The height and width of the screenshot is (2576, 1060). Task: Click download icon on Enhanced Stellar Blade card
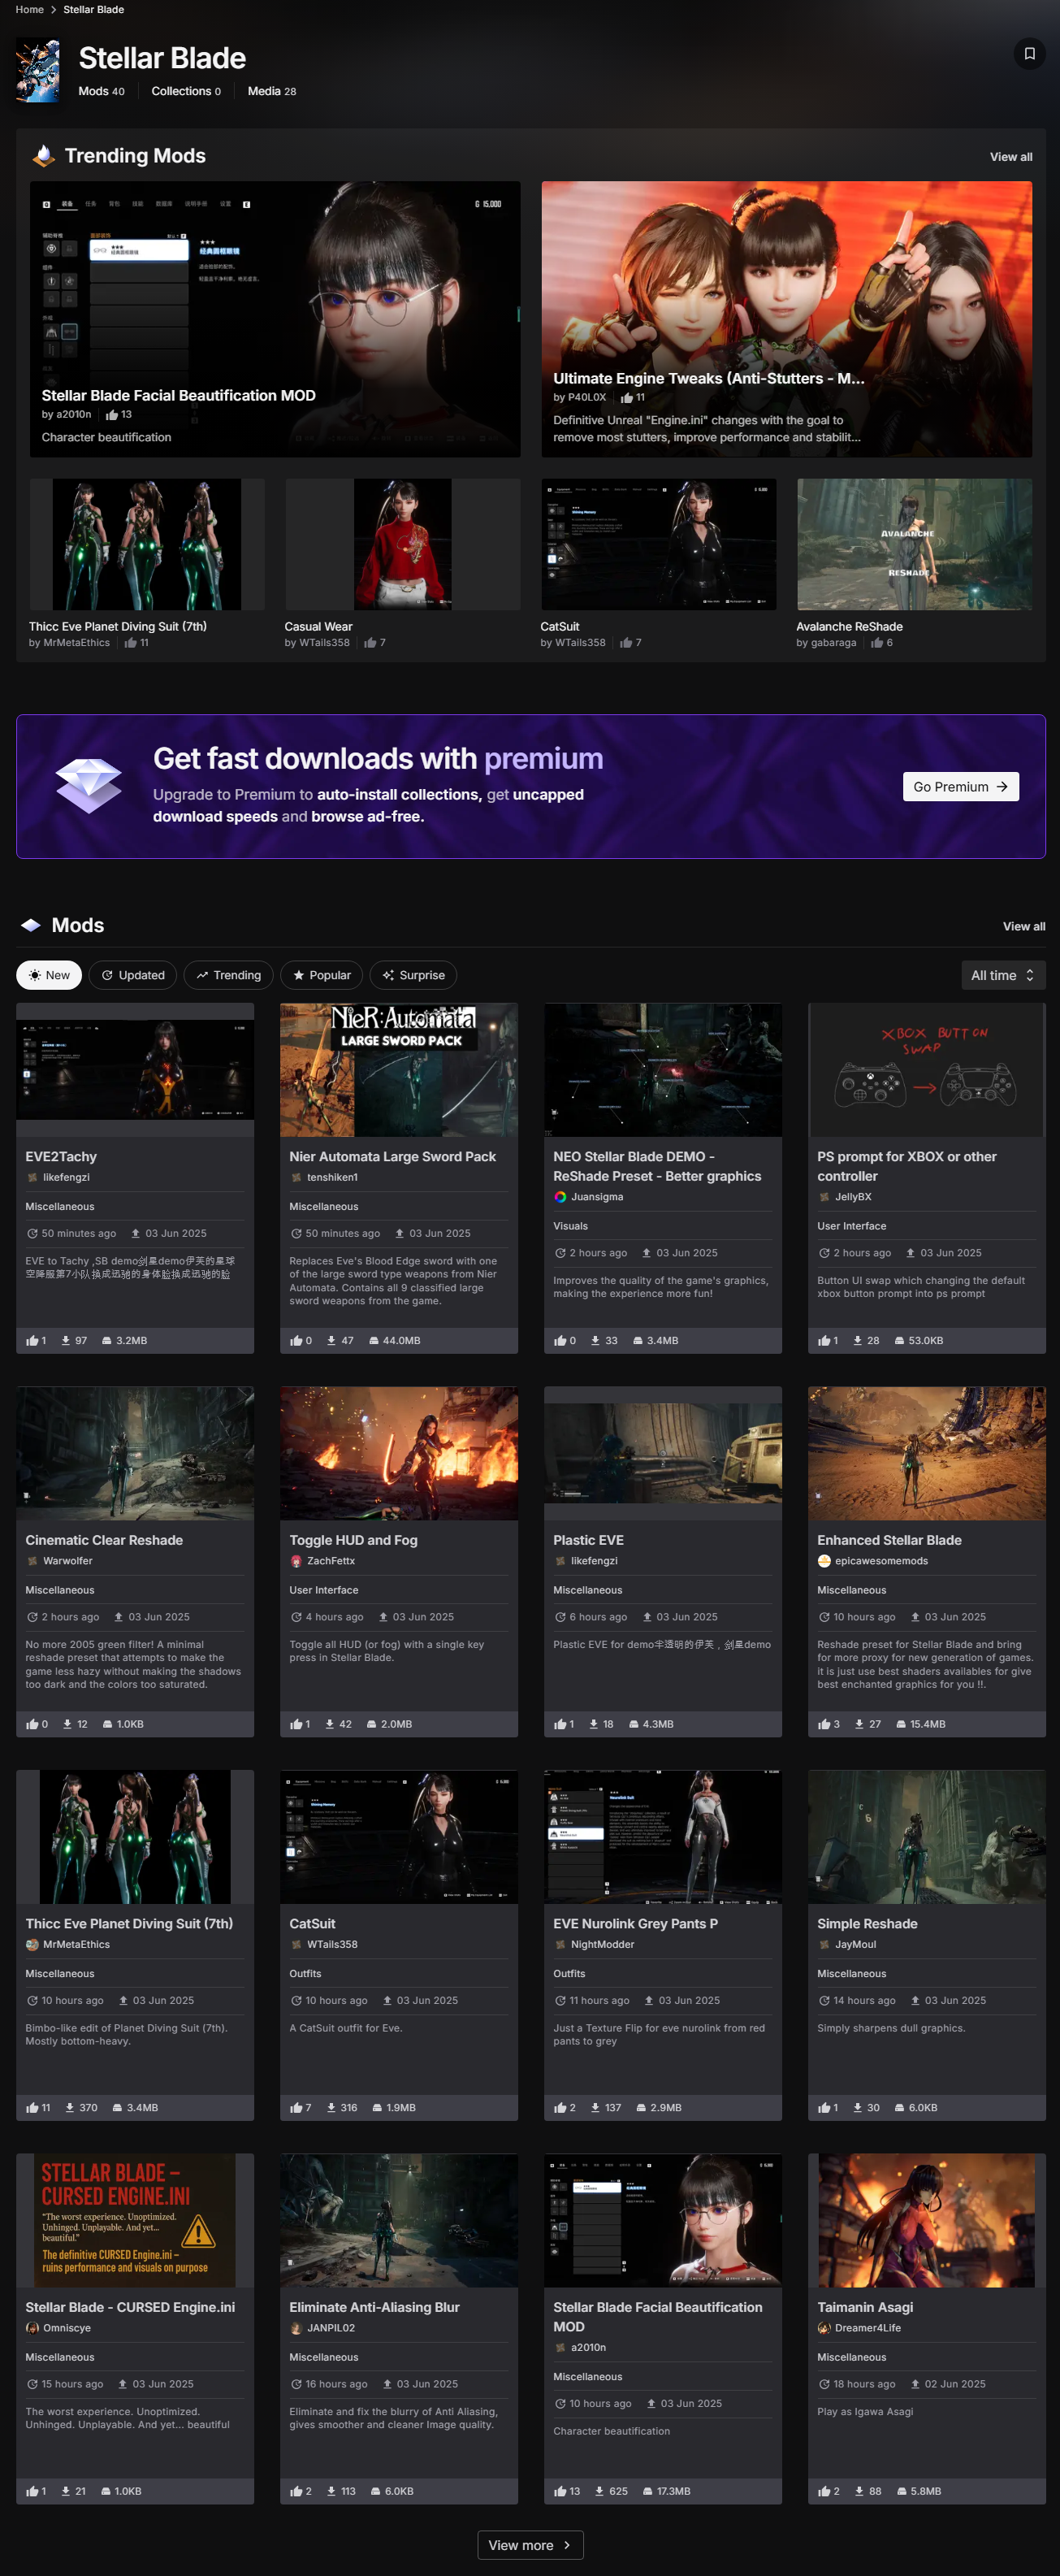pos(859,1724)
